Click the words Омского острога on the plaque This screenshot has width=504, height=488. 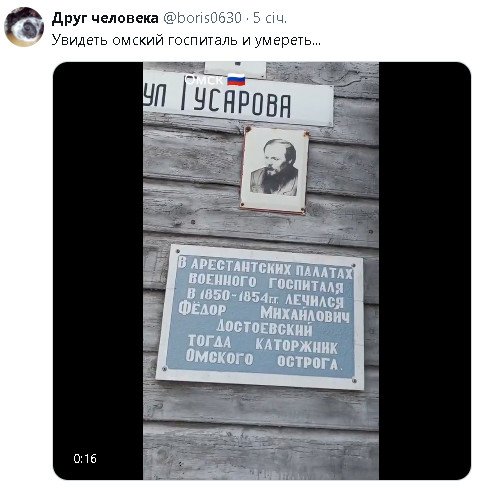(x=262, y=360)
